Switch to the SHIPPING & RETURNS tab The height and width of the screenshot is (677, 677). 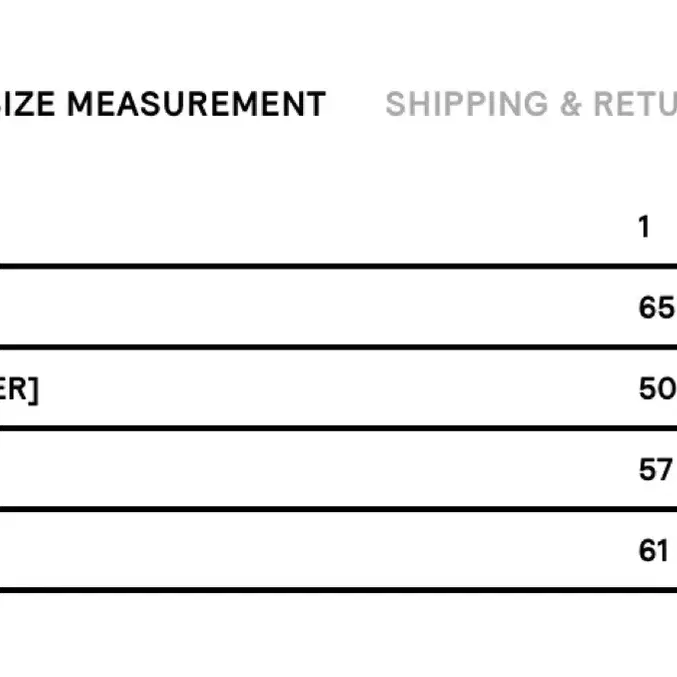coord(531,104)
